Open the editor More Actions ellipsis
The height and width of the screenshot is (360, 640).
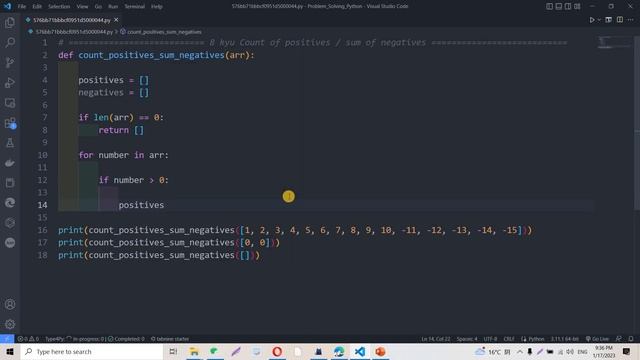coord(631,20)
